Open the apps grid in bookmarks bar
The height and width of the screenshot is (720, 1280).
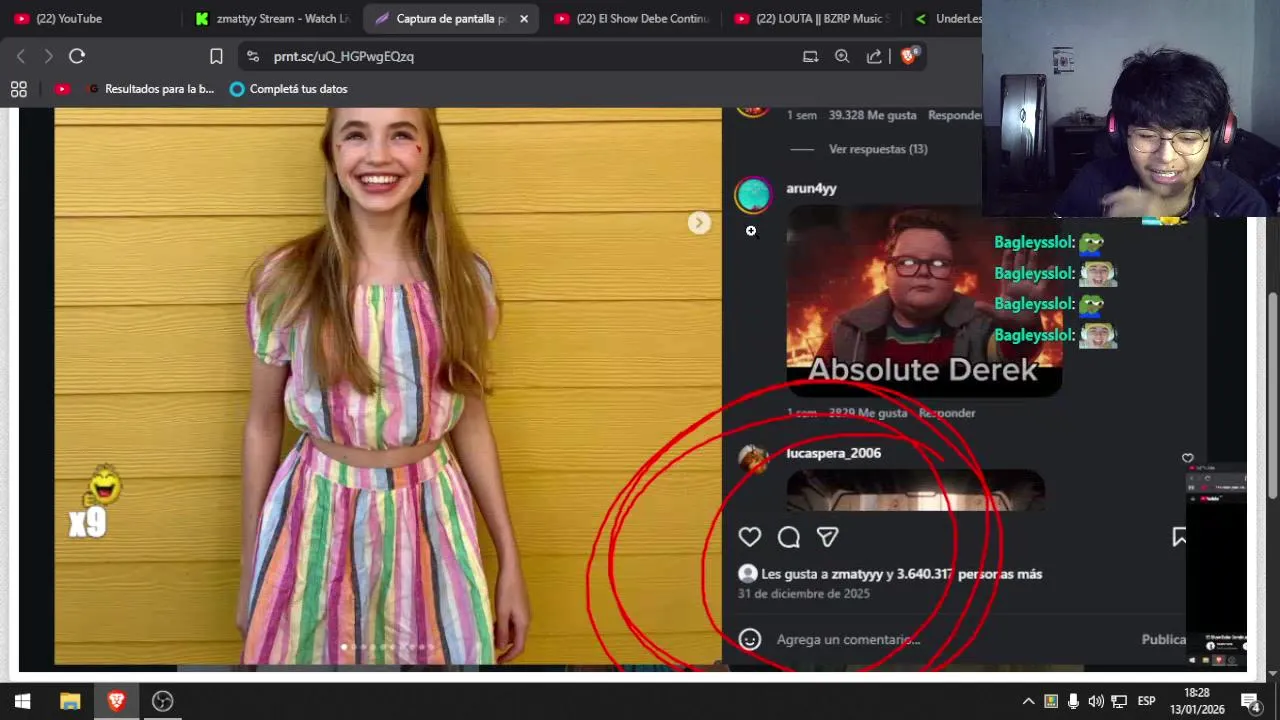pos(19,89)
